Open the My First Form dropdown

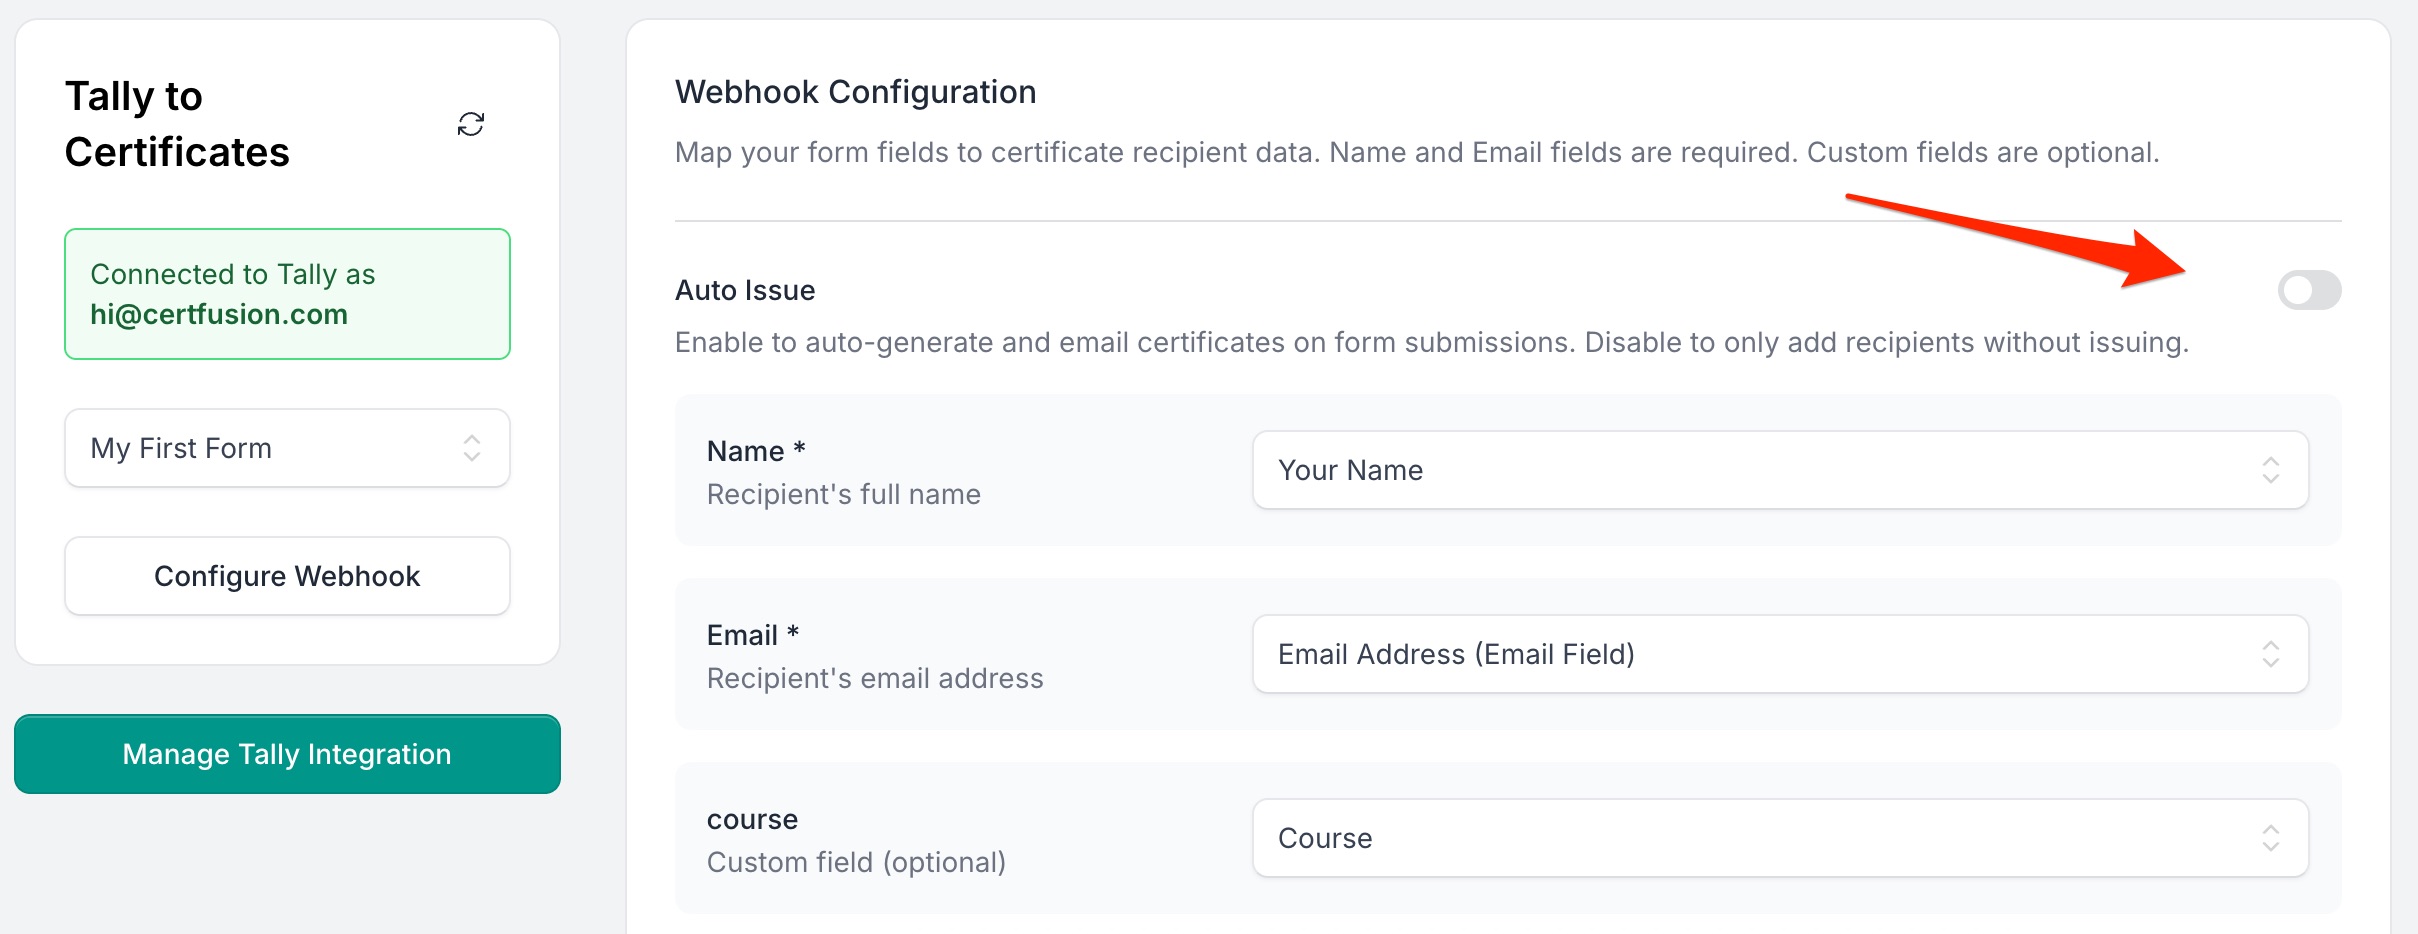(x=287, y=448)
